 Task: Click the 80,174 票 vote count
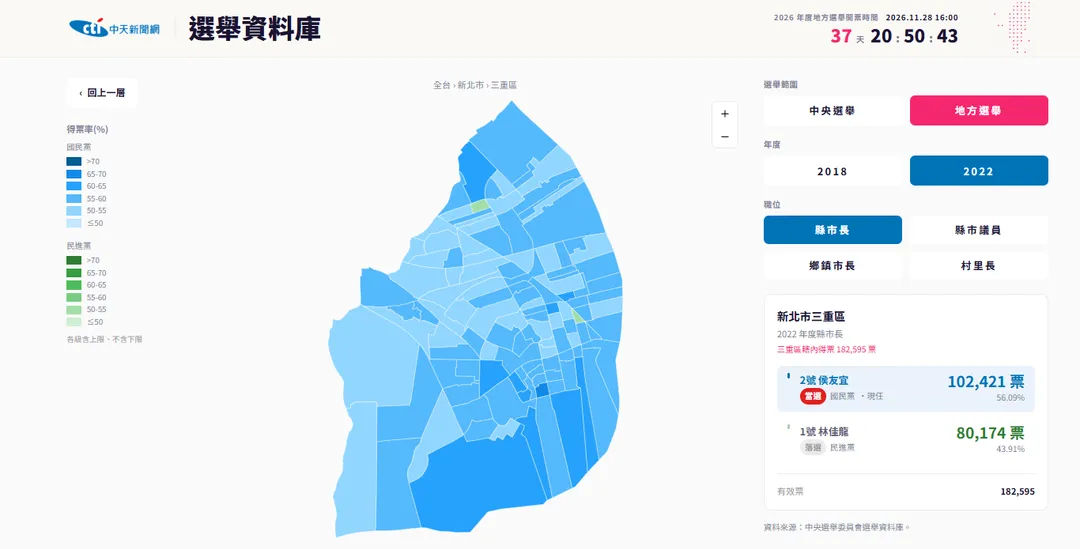990,433
